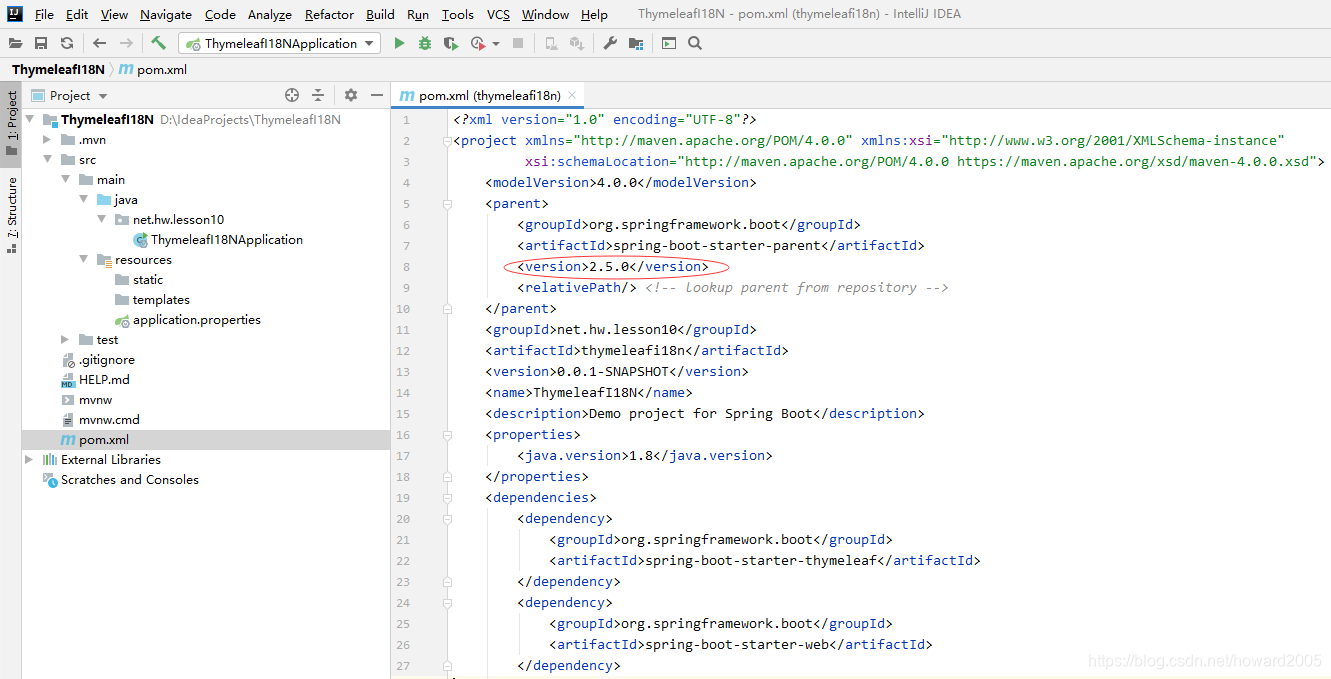The width and height of the screenshot is (1331, 679).
Task: Open the VCS menu
Action: (498, 14)
